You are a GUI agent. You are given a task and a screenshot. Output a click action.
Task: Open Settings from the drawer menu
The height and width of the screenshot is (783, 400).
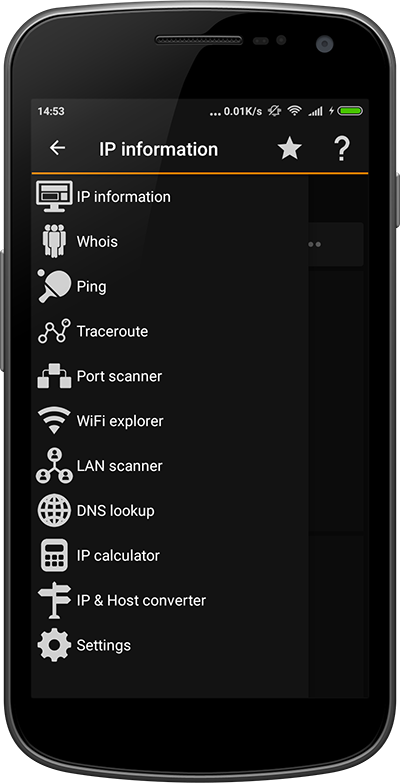point(170,645)
